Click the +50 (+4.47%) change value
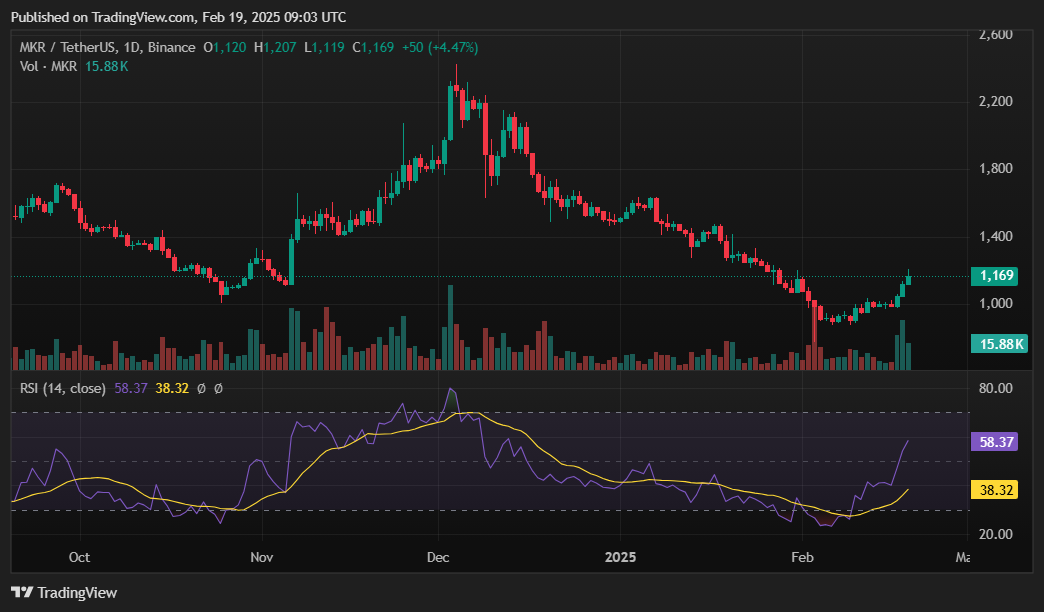Screen dimensions: 1044x612 pos(439,47)
